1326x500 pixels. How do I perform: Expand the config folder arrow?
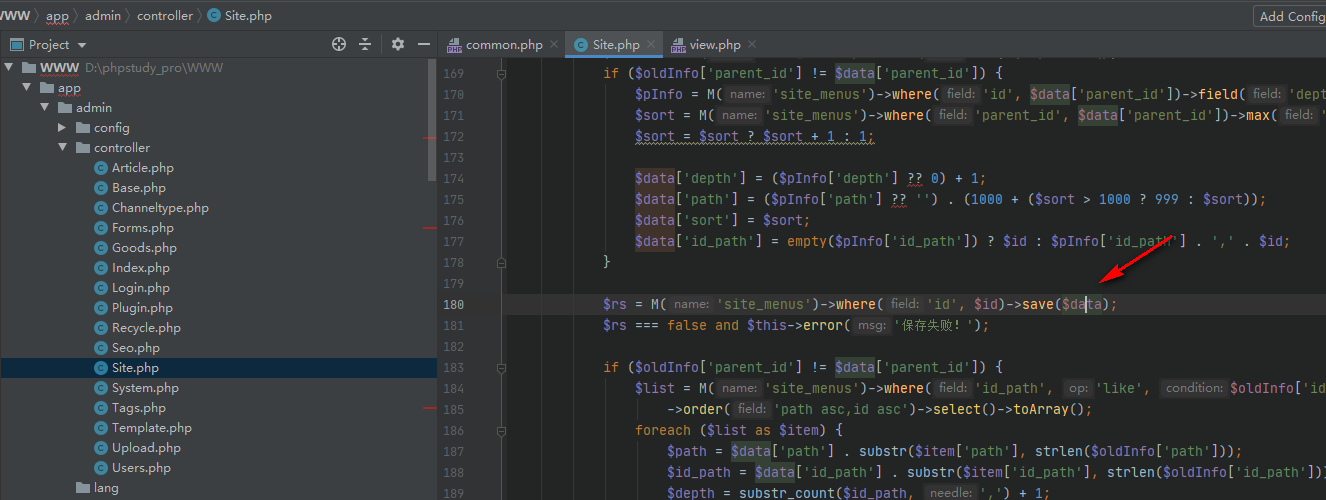pos(63,128)
